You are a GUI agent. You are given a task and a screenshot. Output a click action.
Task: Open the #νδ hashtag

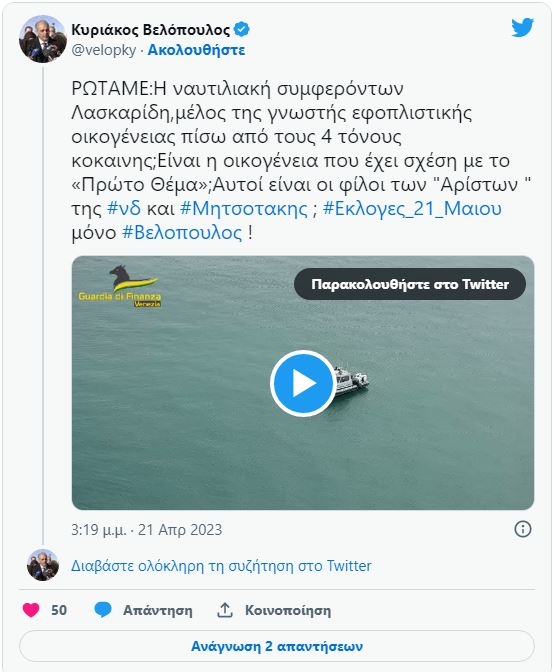124,209
